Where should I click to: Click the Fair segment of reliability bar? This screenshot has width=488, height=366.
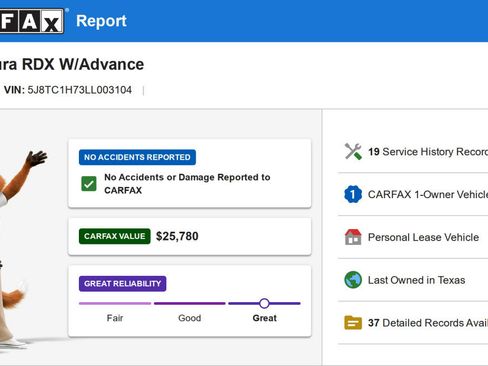(x=115, y=303)
